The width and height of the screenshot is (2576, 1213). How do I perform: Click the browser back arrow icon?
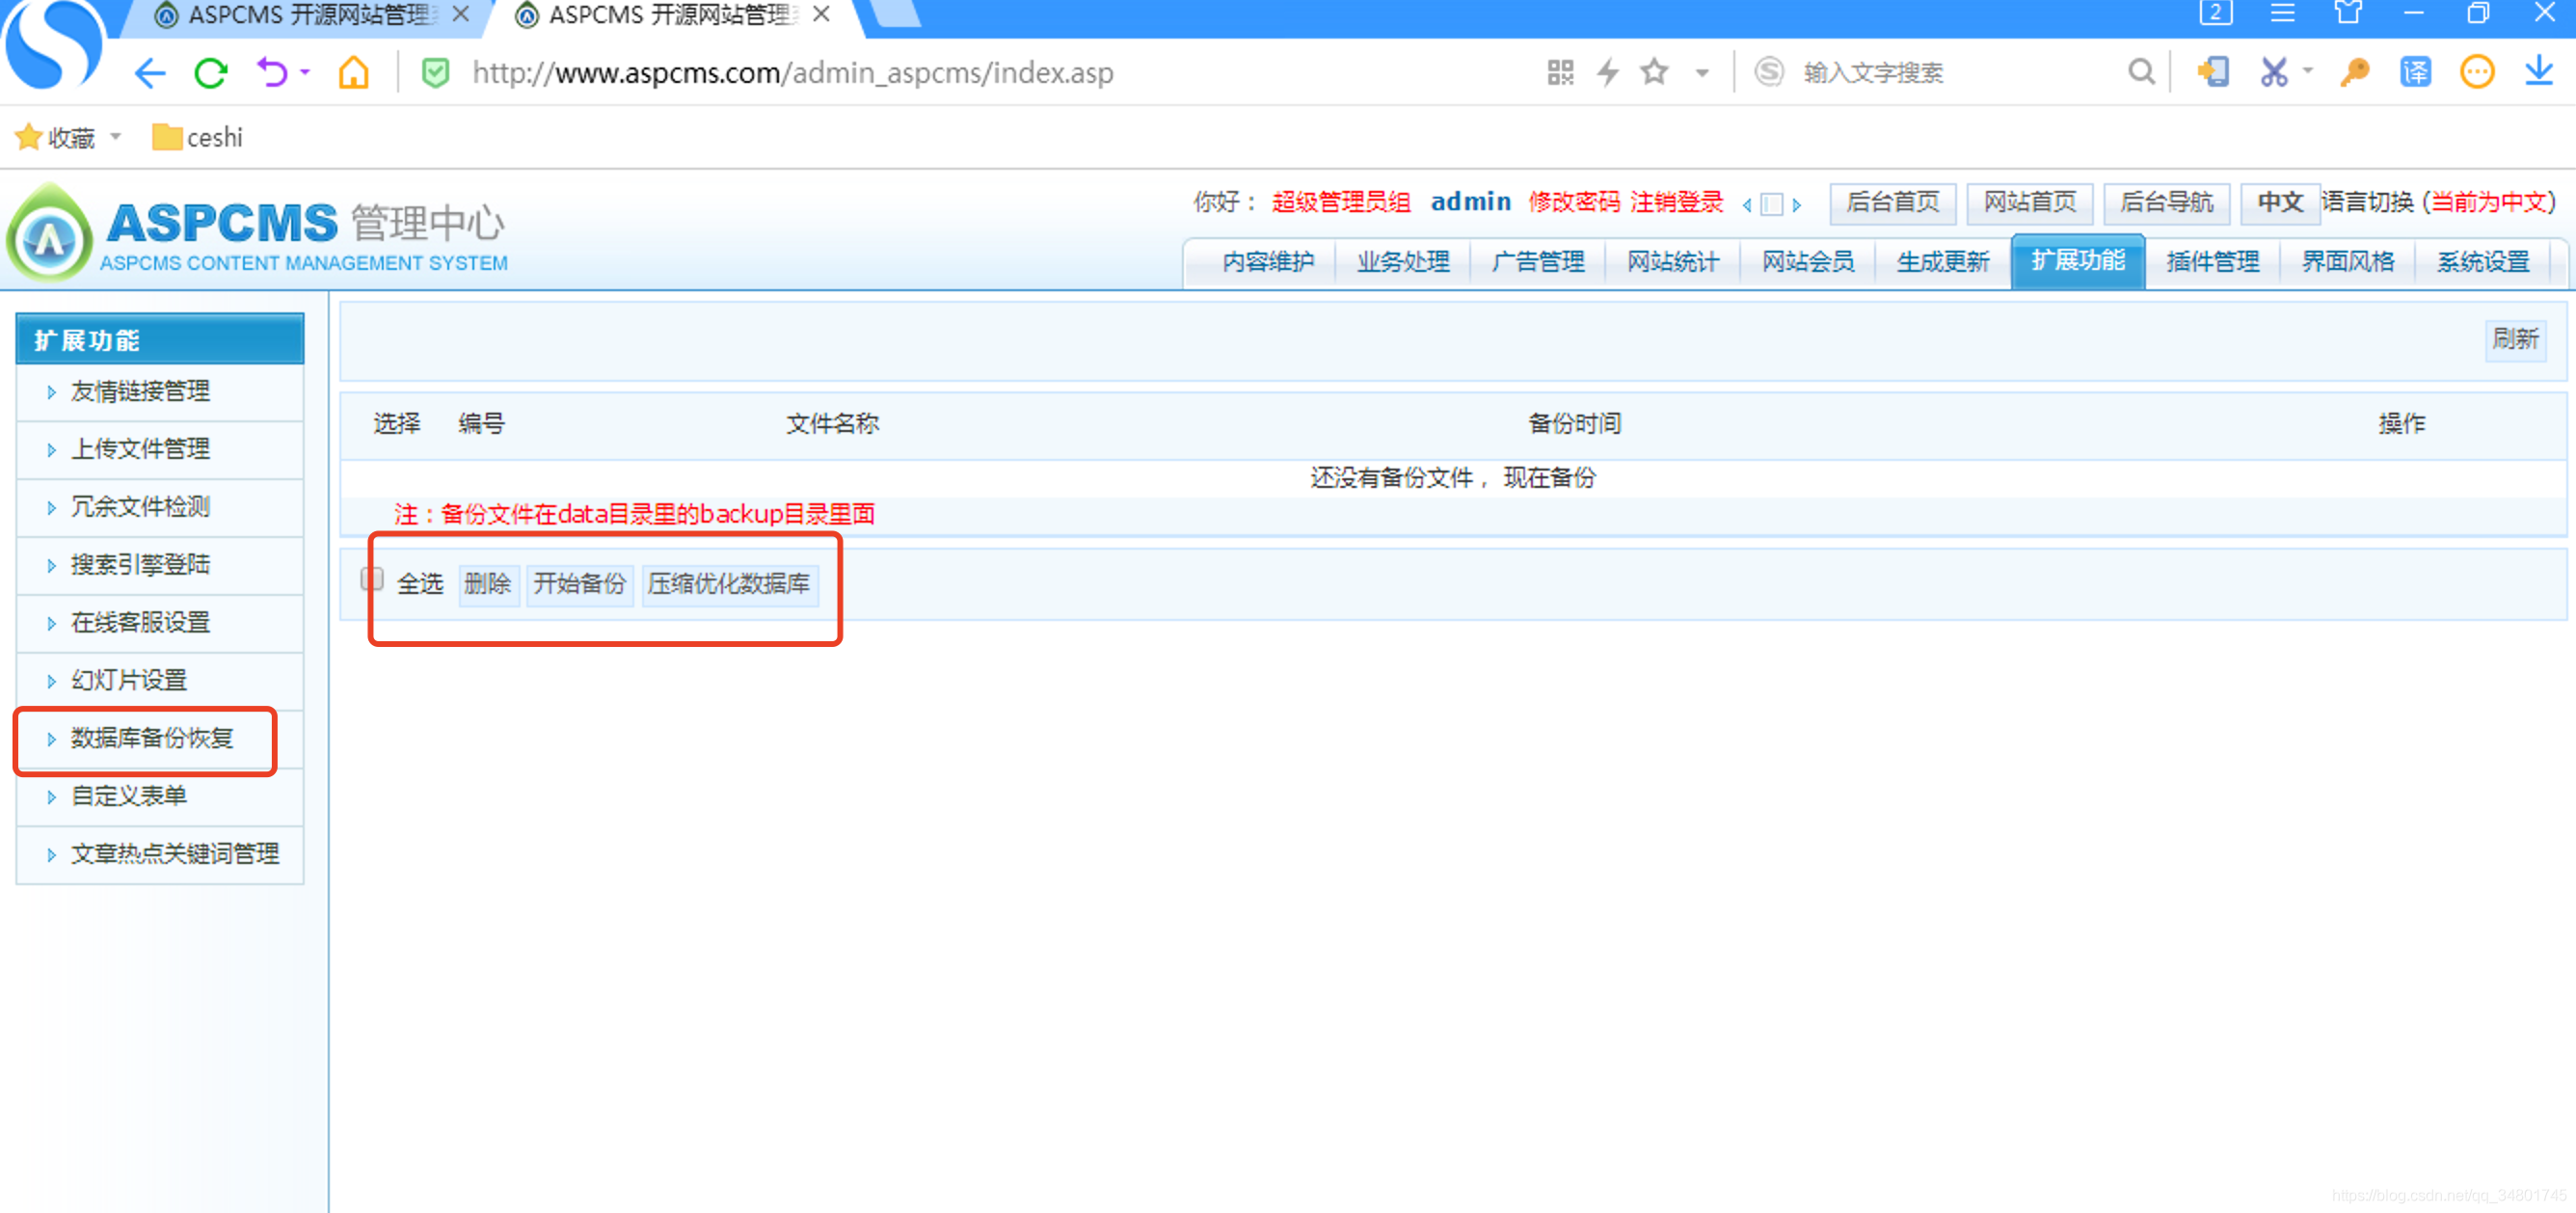coord(150,73)
